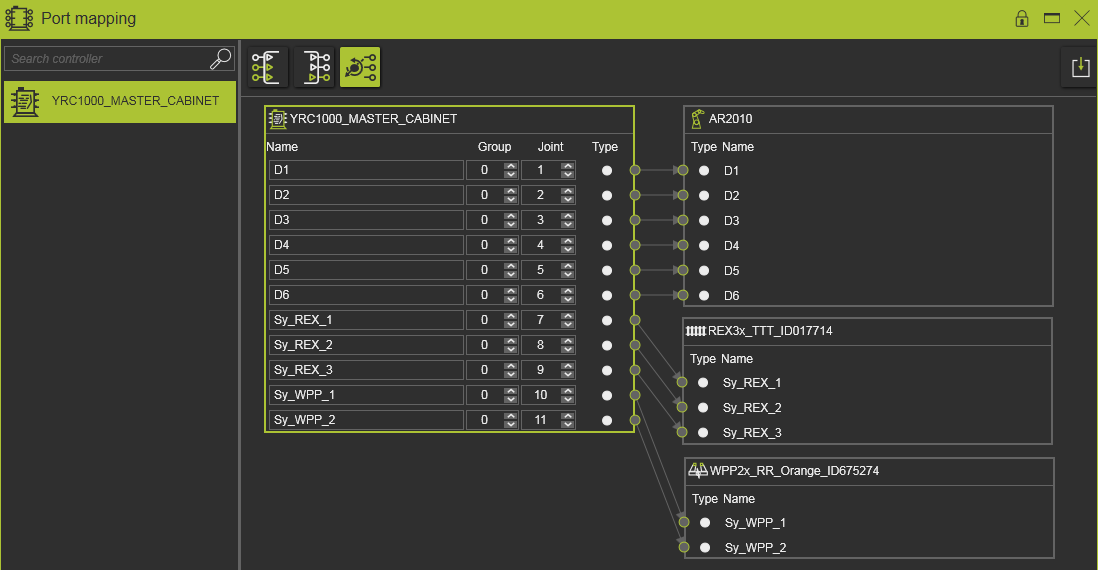Click the input port connector of AR2010 D6
The width and height of the screenshot is (1098, 570).
[x=683, y=295]
